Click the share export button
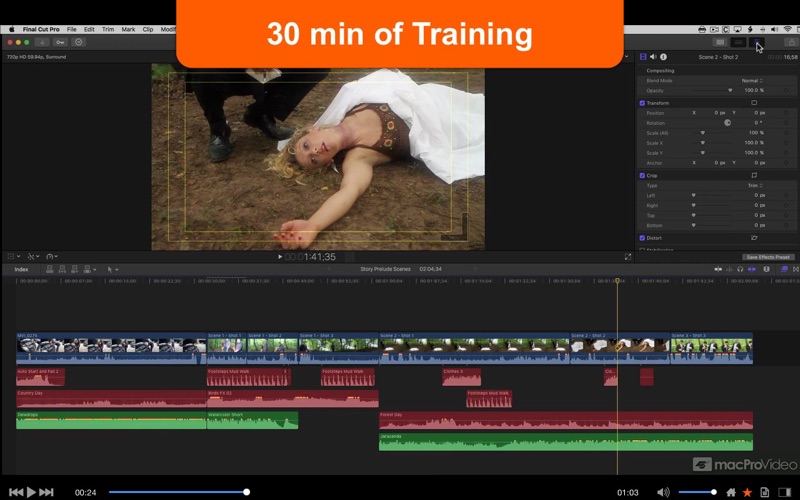The image size is (800, 500). pos(791,42)
